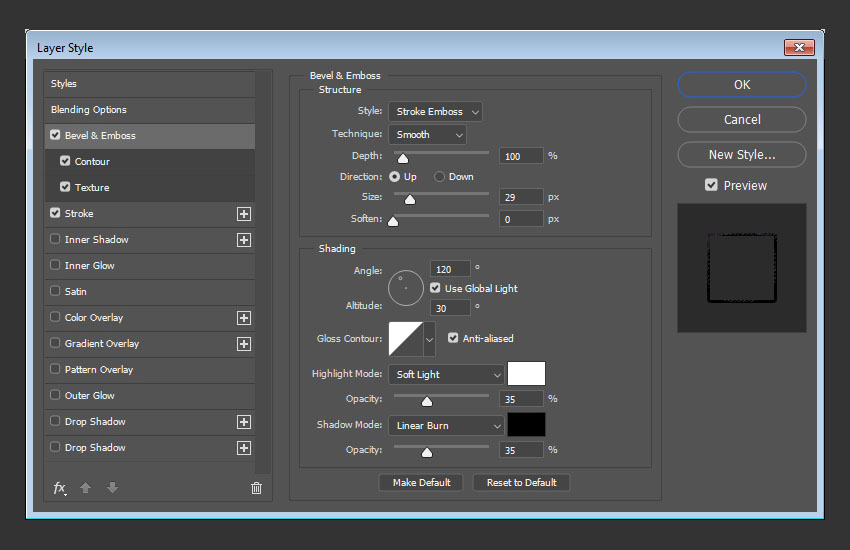Click the Depth value input field

(520, 156)
